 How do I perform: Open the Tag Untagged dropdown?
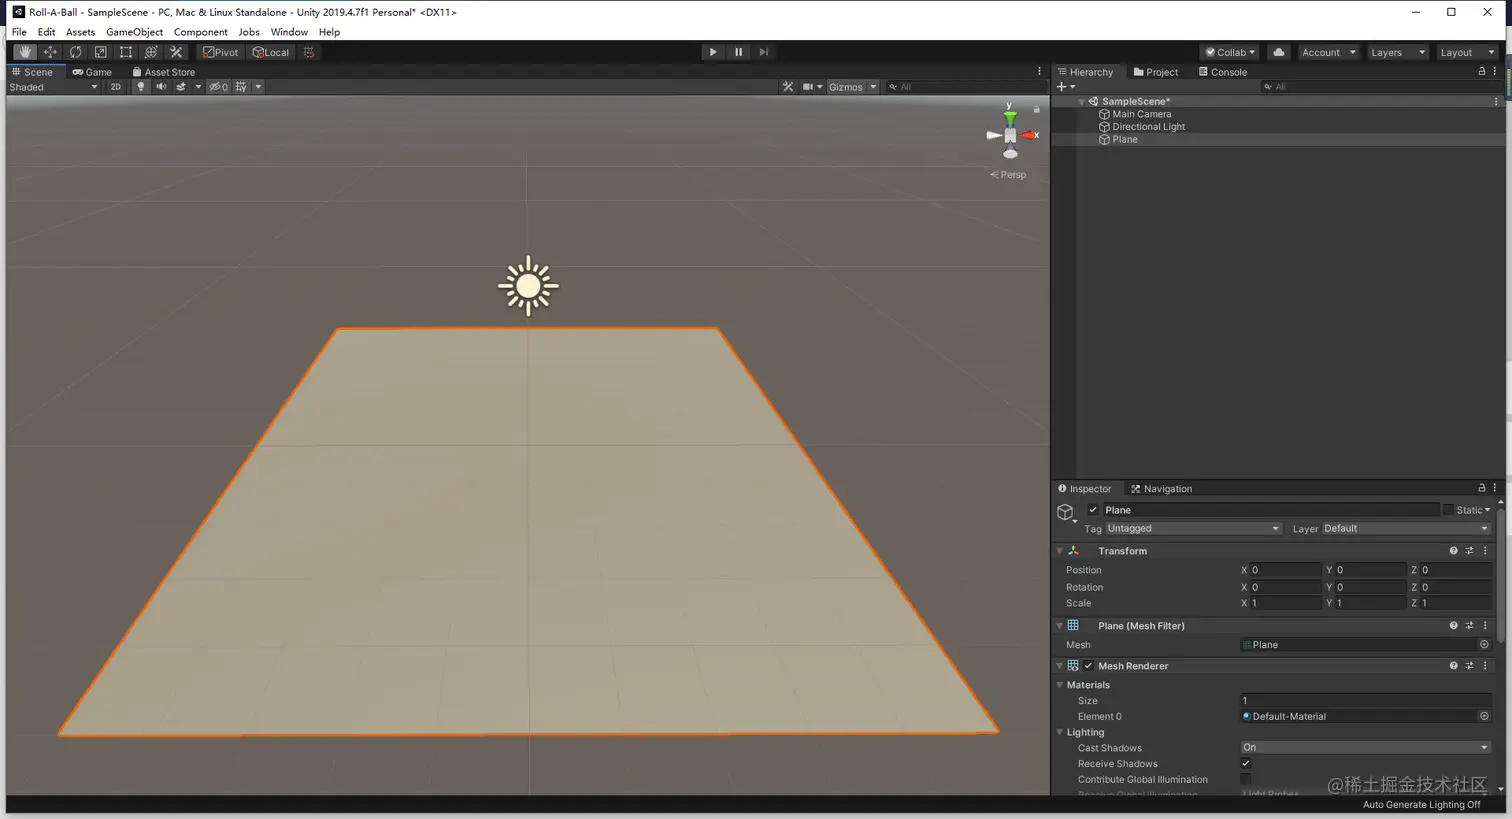point(1193,529)
